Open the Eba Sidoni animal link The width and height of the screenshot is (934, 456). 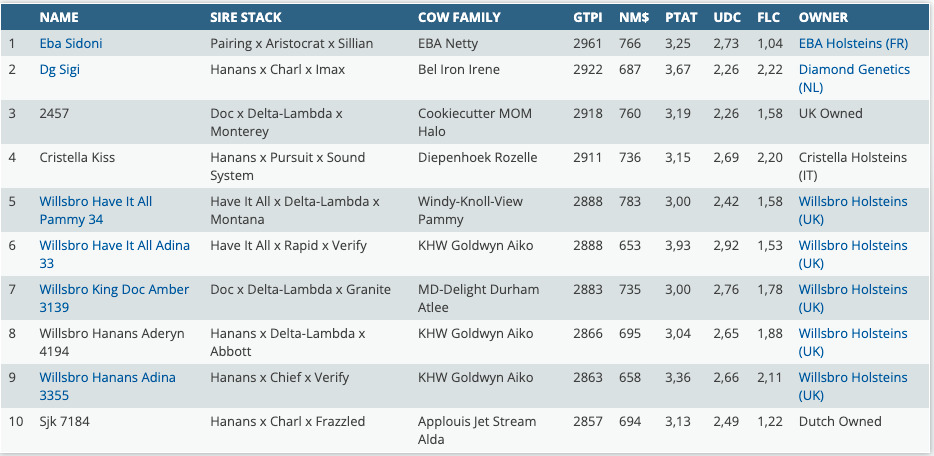(x=71, y=44)
